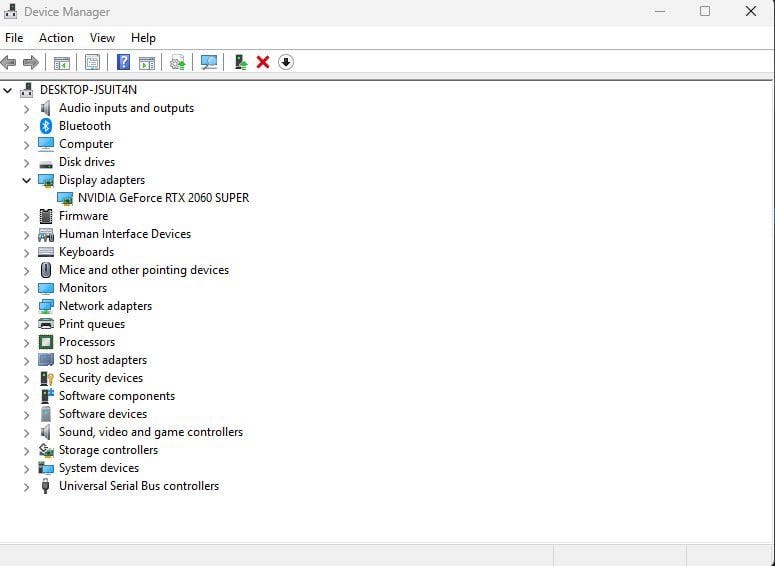This screenshot has width=775, height=566.
Task: Expand the Audio inputs and outputs category
Action: 26,109
